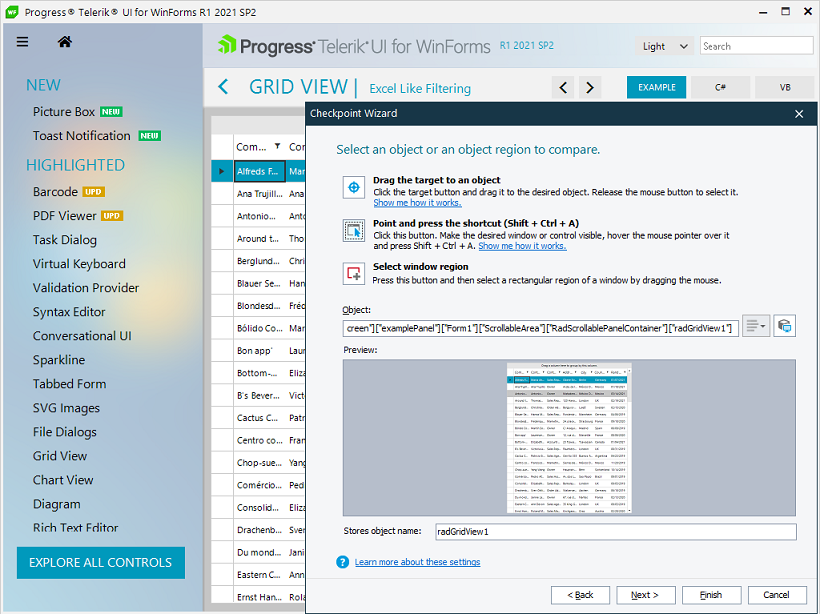
Task: Select the Cactus C... grid cell
Action: (x=259, y=418)
